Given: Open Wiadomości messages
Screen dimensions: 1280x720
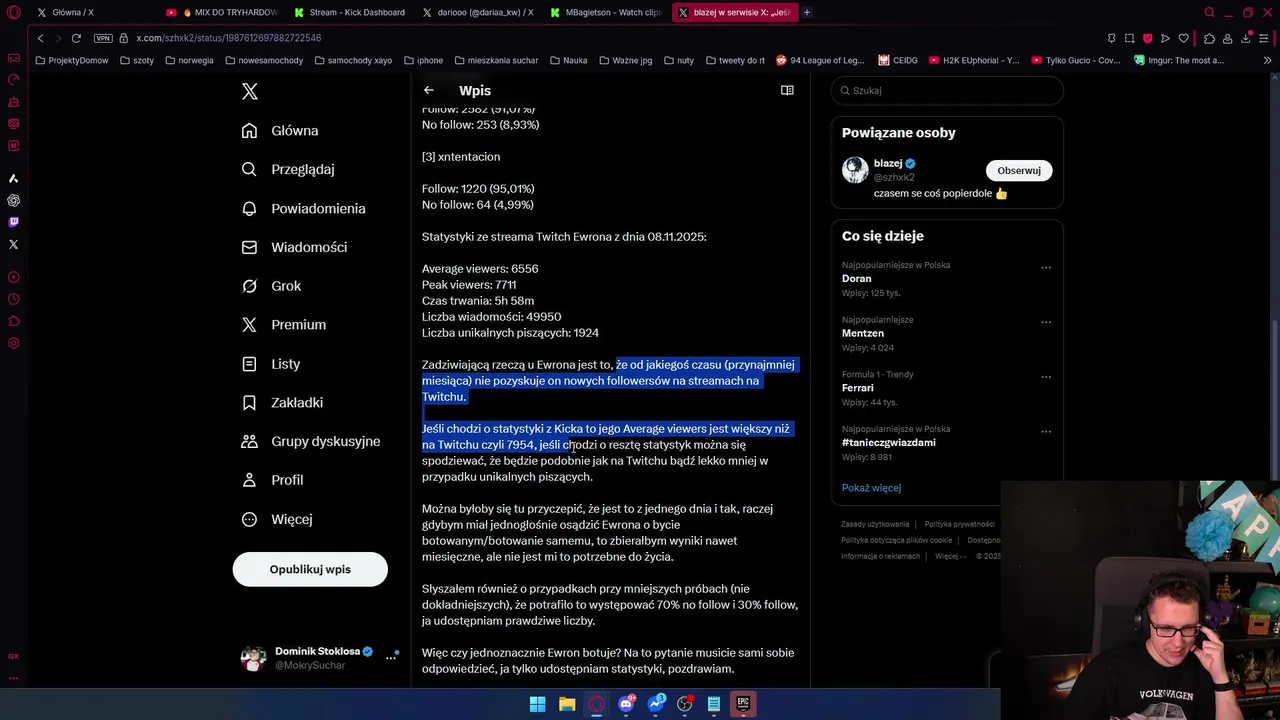Looking at the screenshot, I should pos(295,247).
